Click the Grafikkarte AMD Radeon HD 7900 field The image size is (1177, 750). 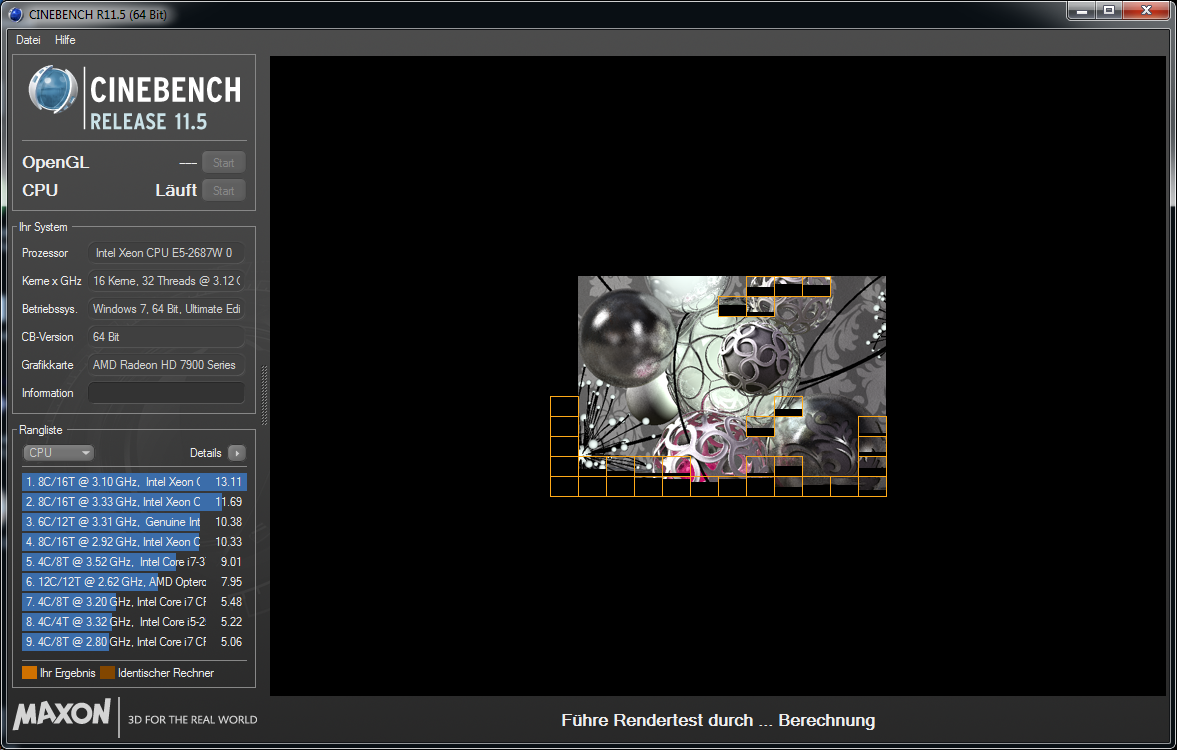click(x=166, y=365)
